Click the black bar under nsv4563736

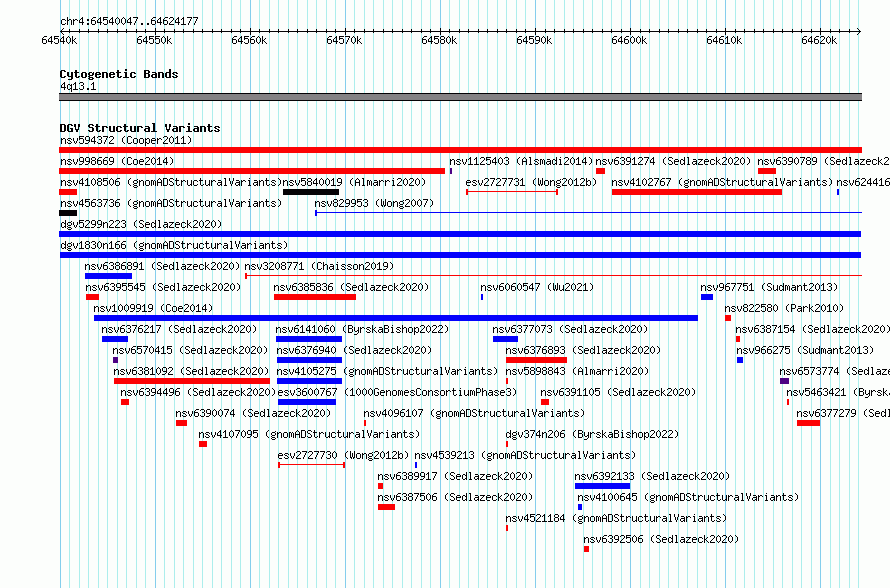coord(68,213)
